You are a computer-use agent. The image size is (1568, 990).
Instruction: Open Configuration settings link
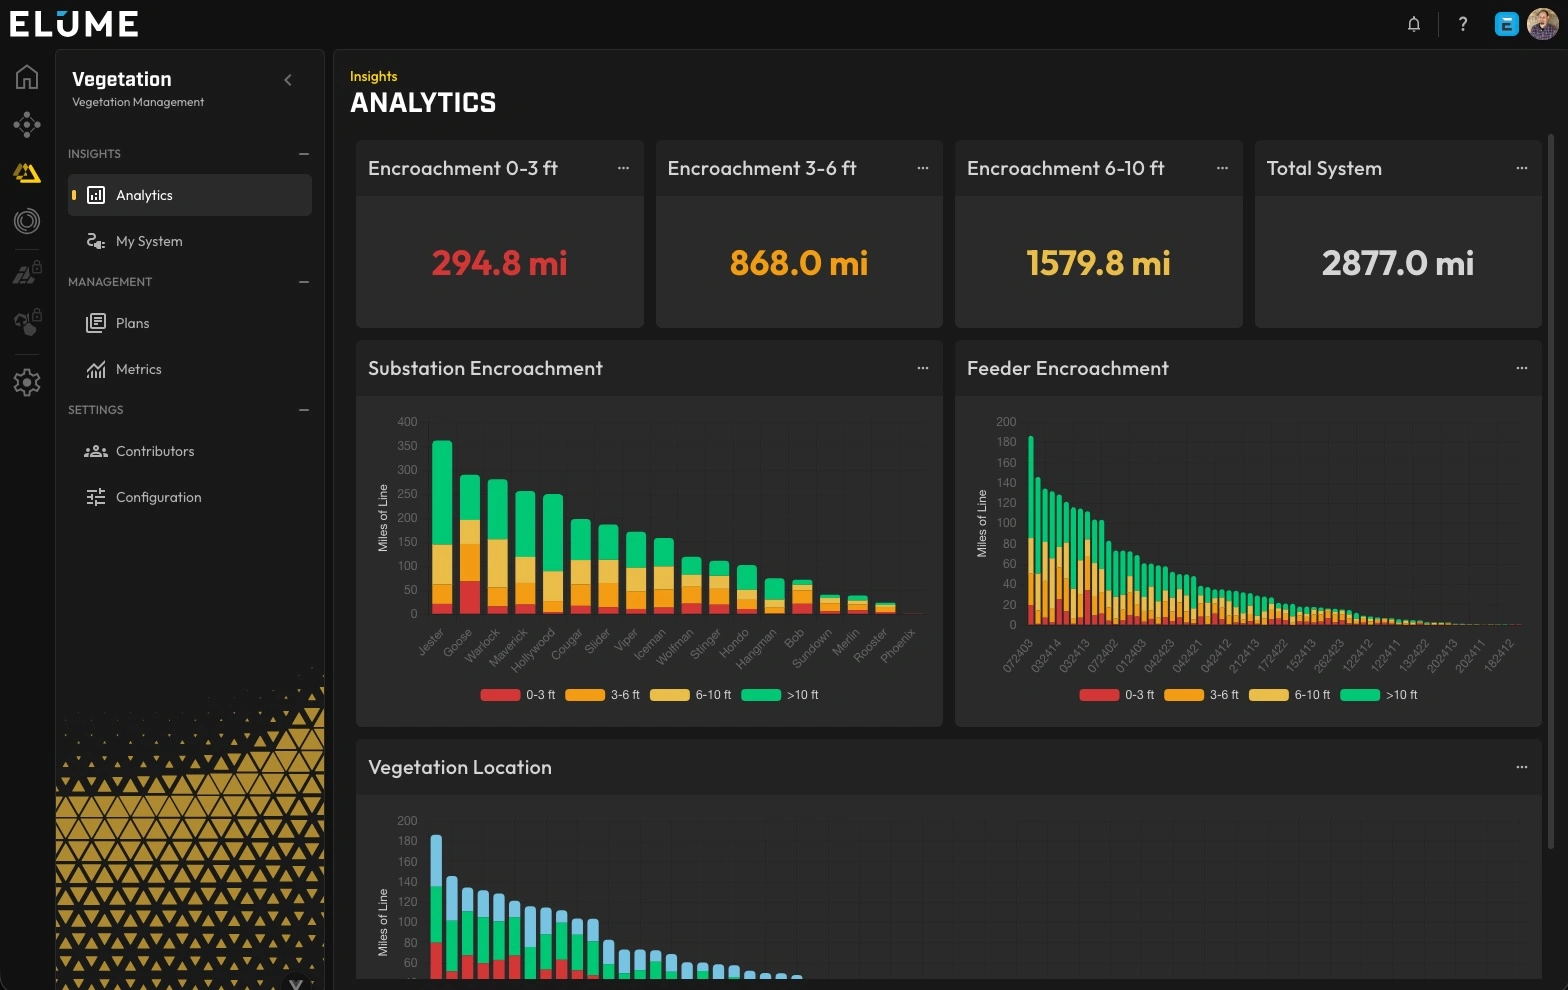point(158,497)
